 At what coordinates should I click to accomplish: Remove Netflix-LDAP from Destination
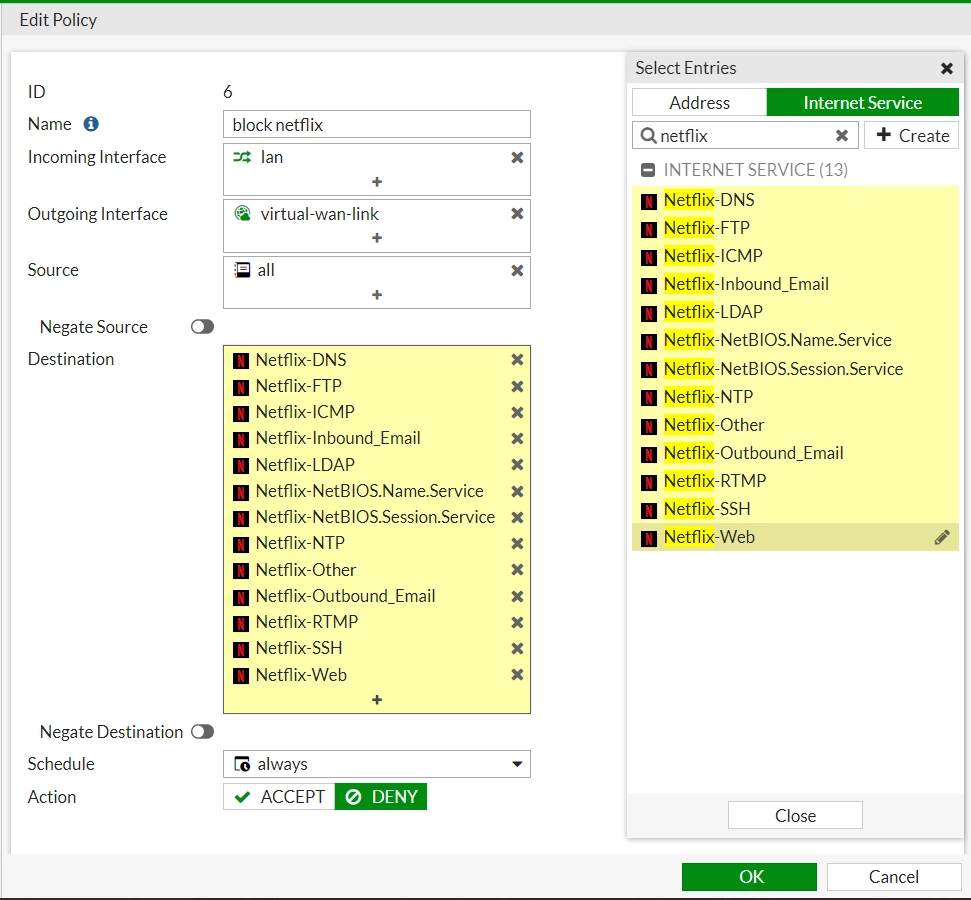[517, 465]
